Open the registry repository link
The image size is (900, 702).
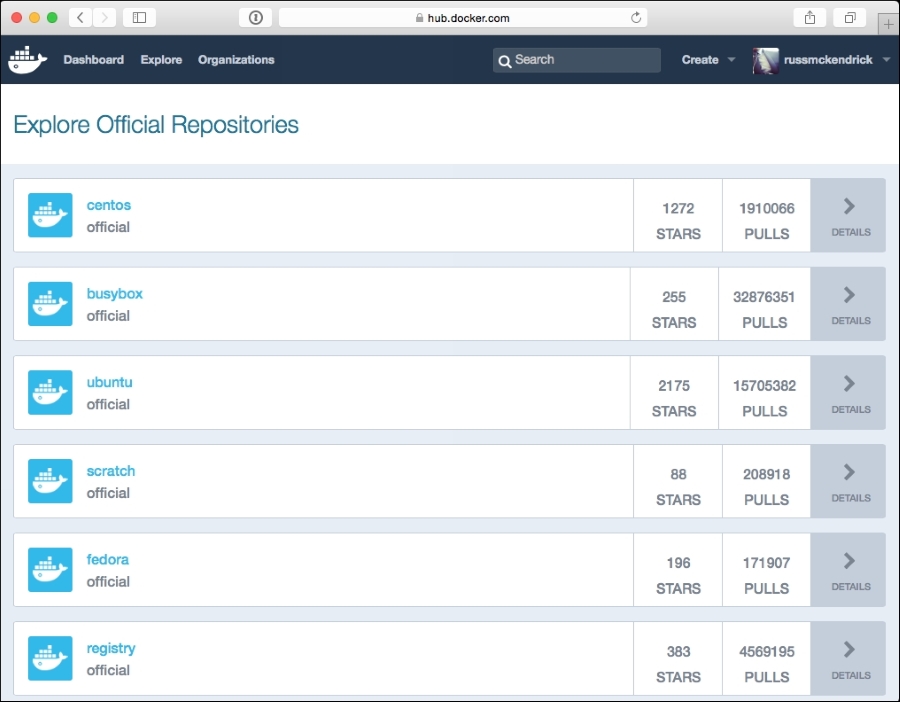click(x=111, y=649)
